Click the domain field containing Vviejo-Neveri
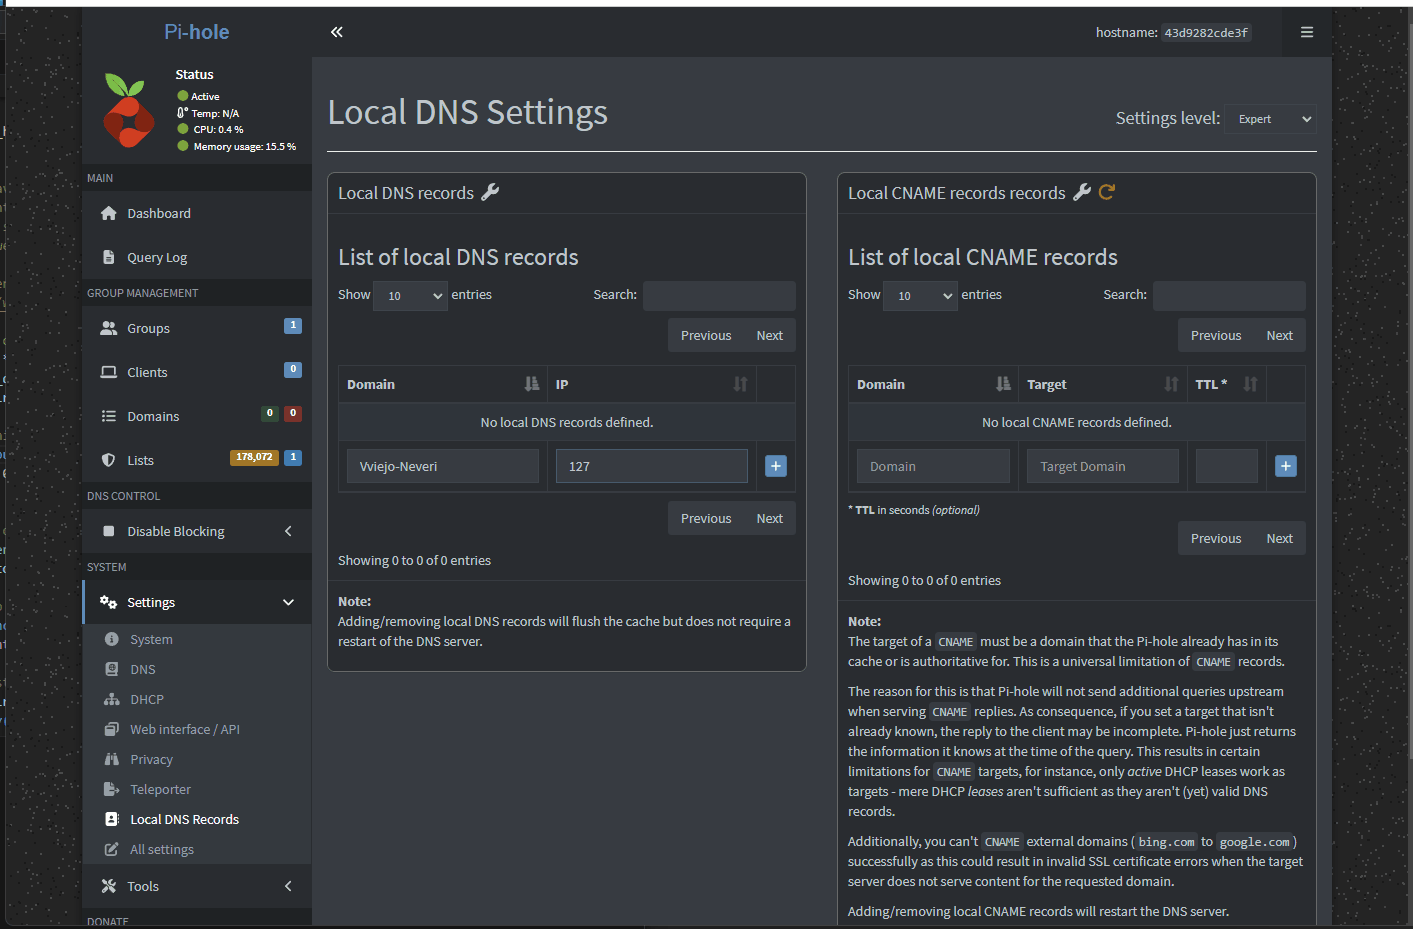Image resolution: width=1413 pixels, height=929 pixels. pos(443,466)
